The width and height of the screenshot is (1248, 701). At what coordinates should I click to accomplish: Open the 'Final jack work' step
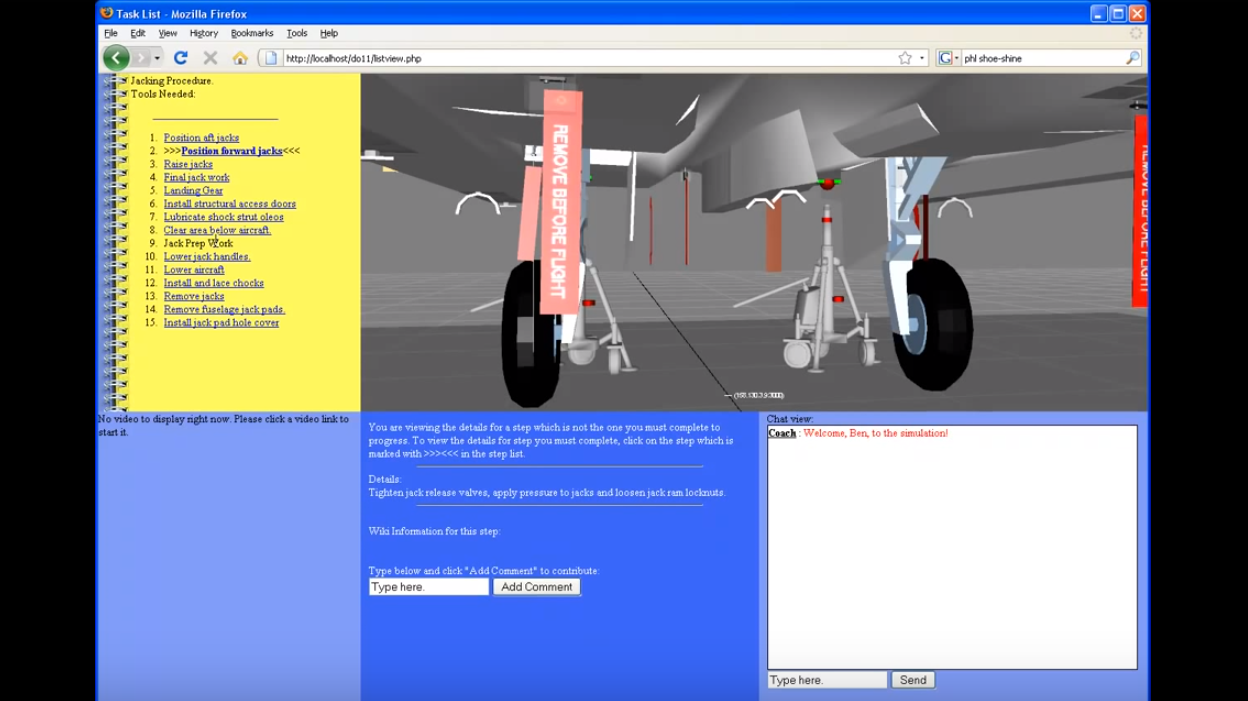click(197, 177)
